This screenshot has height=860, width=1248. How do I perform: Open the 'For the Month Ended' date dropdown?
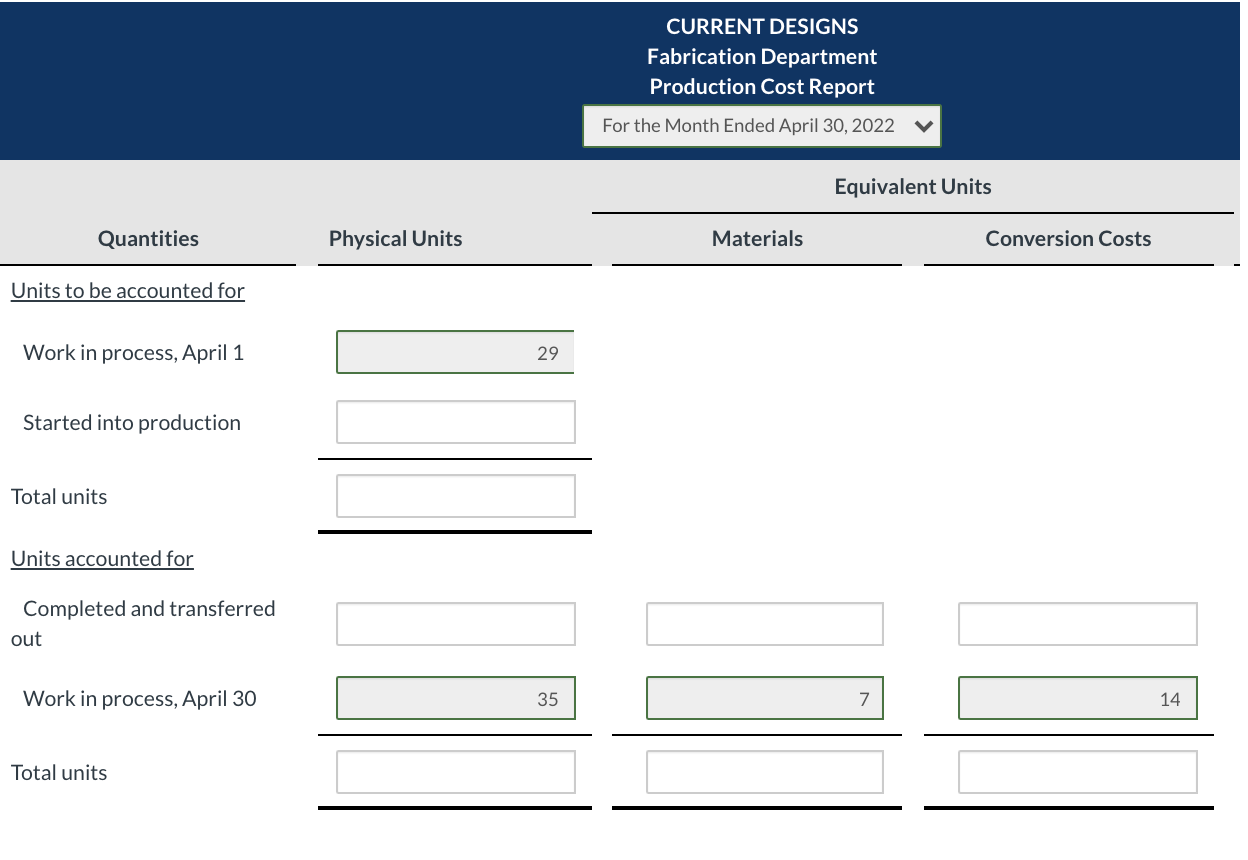(x=762, y=127)
